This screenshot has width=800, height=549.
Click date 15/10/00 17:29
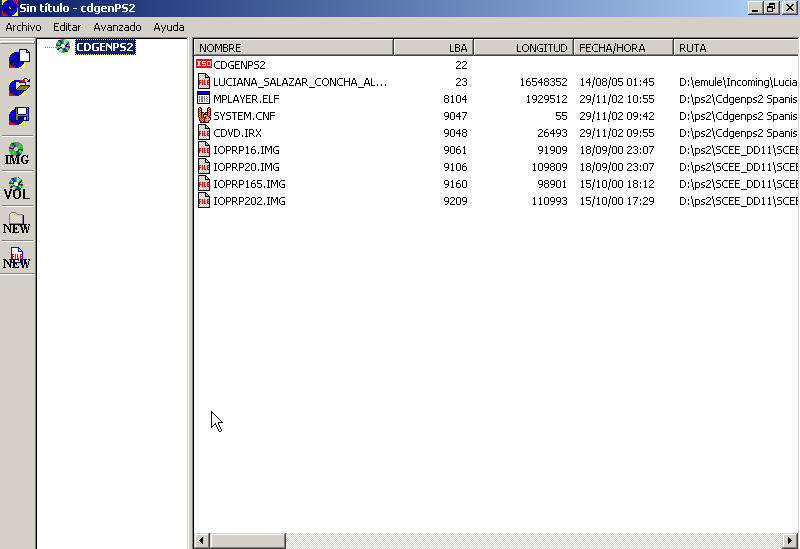[617, 201]
